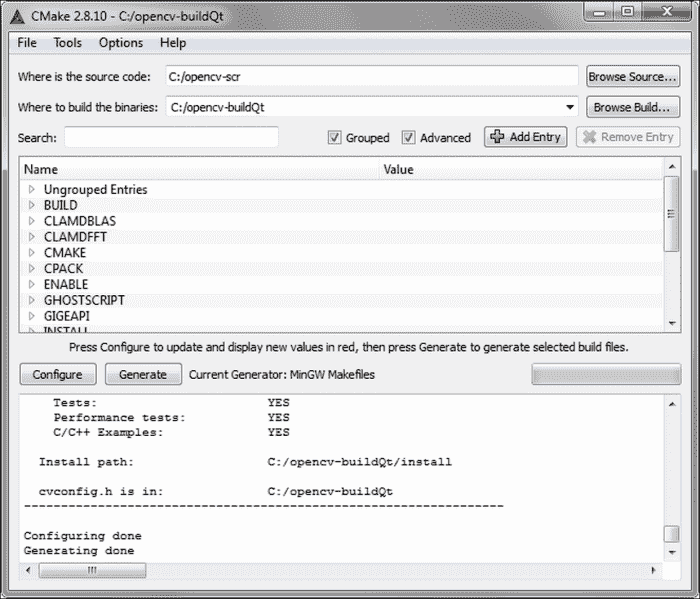Viewport: 700px width, 599px height.
Task: Toggle the Grouped checkbox
Action: [334, 137]
